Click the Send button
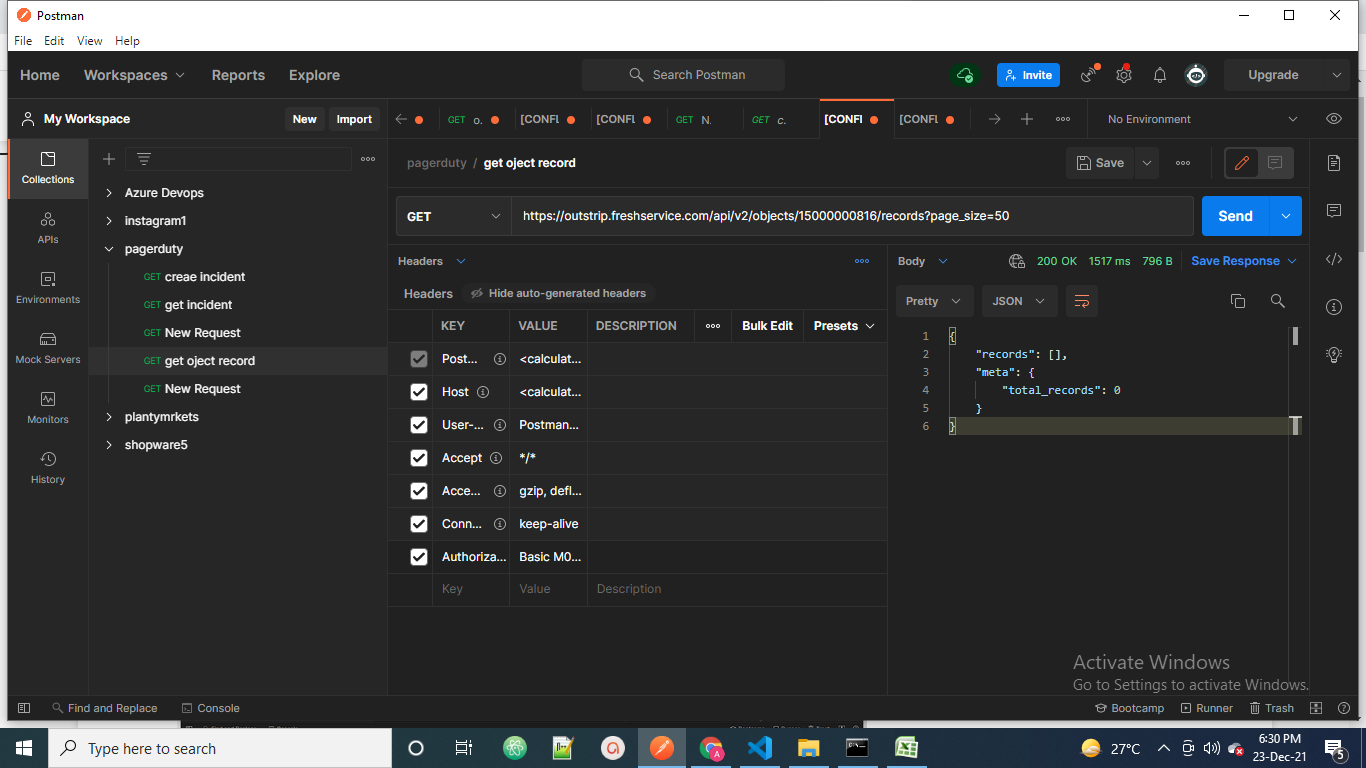This screenshot has width=1366, height=768. [x=1235, y=216]
